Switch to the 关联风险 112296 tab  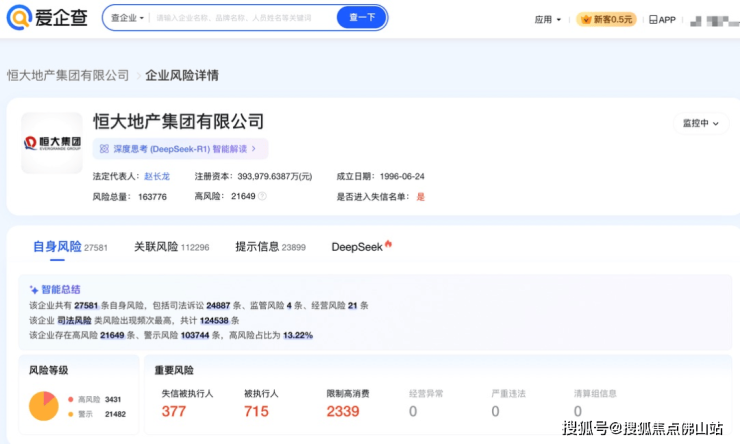pos(172,247)
